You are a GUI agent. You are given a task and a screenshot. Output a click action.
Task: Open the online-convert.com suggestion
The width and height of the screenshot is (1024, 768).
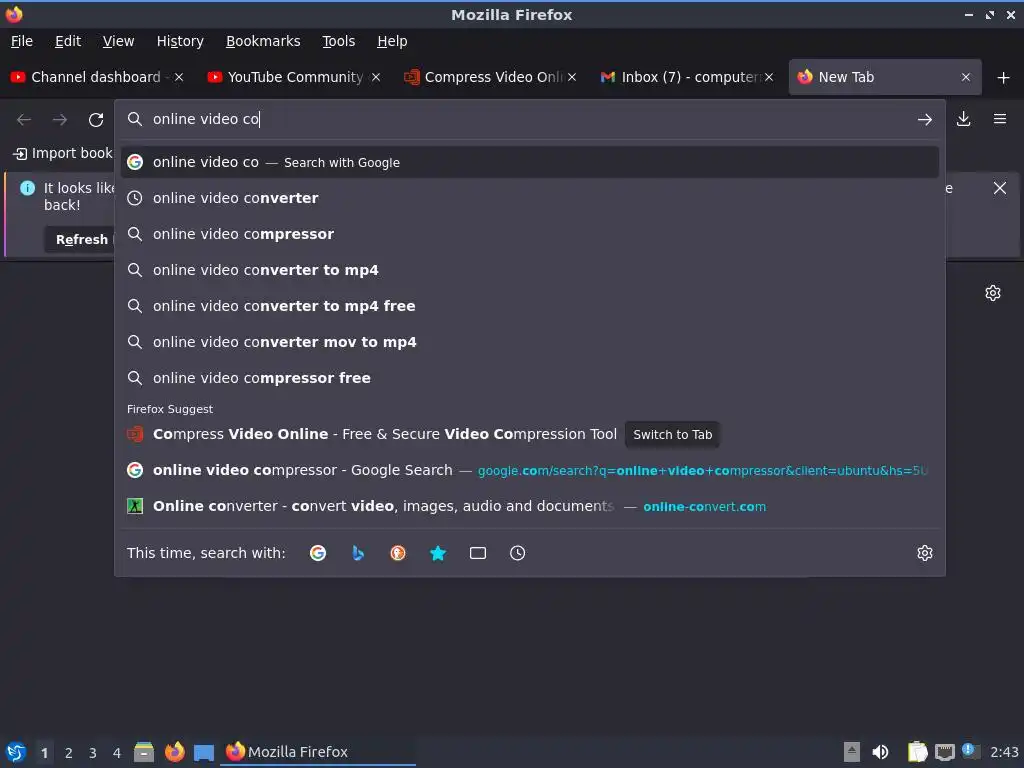(x=530, y=506)
